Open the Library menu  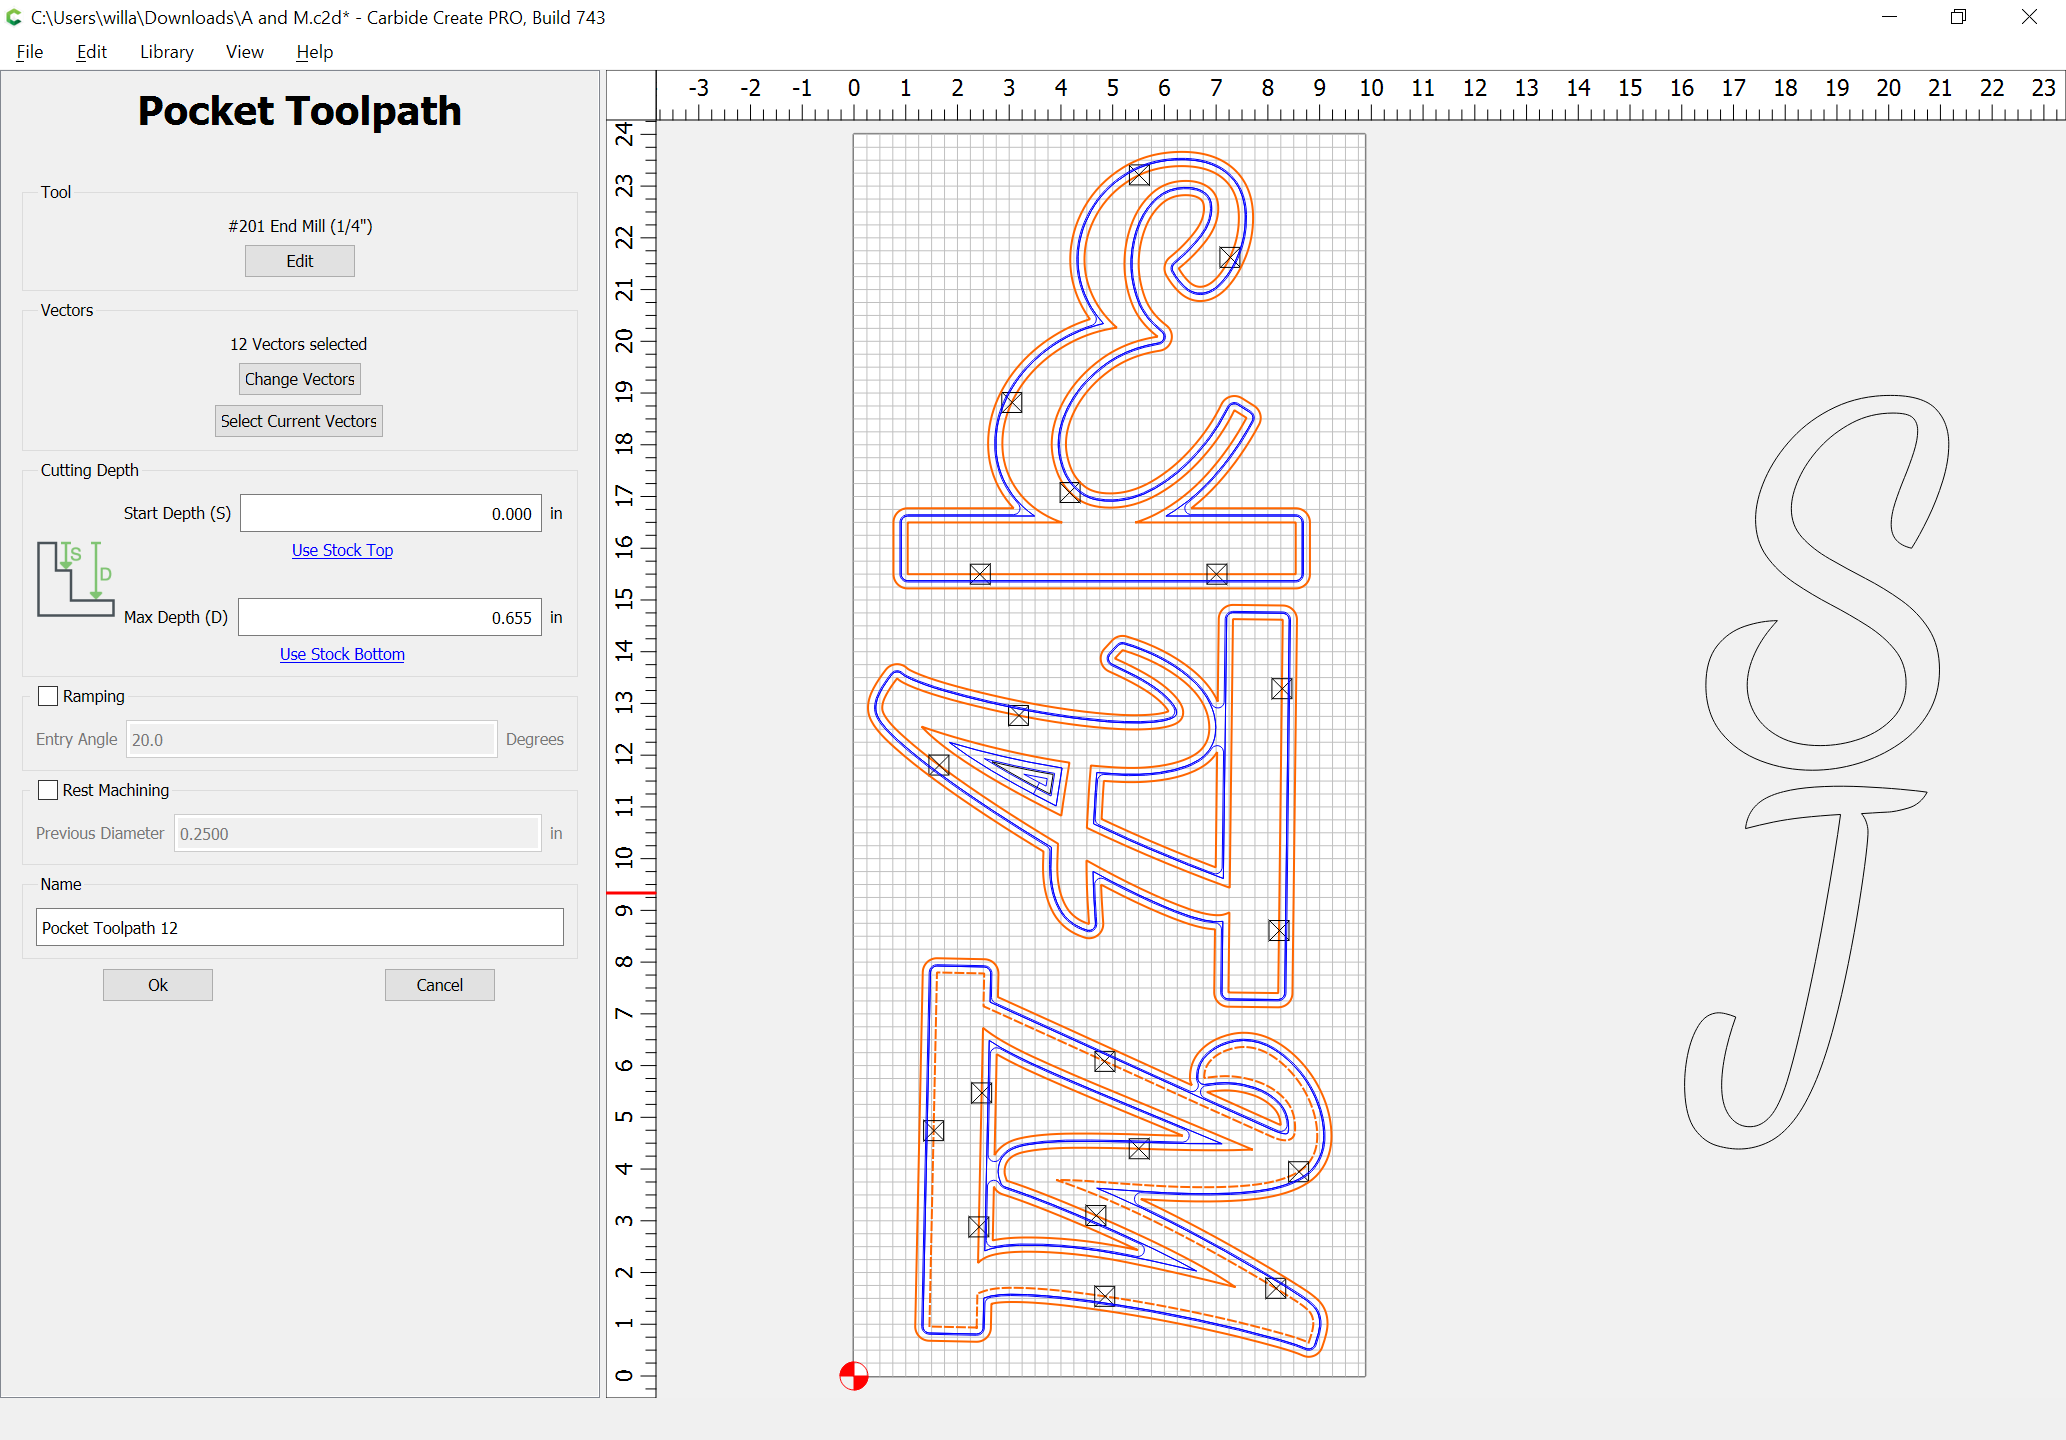(x=166, y=52)
